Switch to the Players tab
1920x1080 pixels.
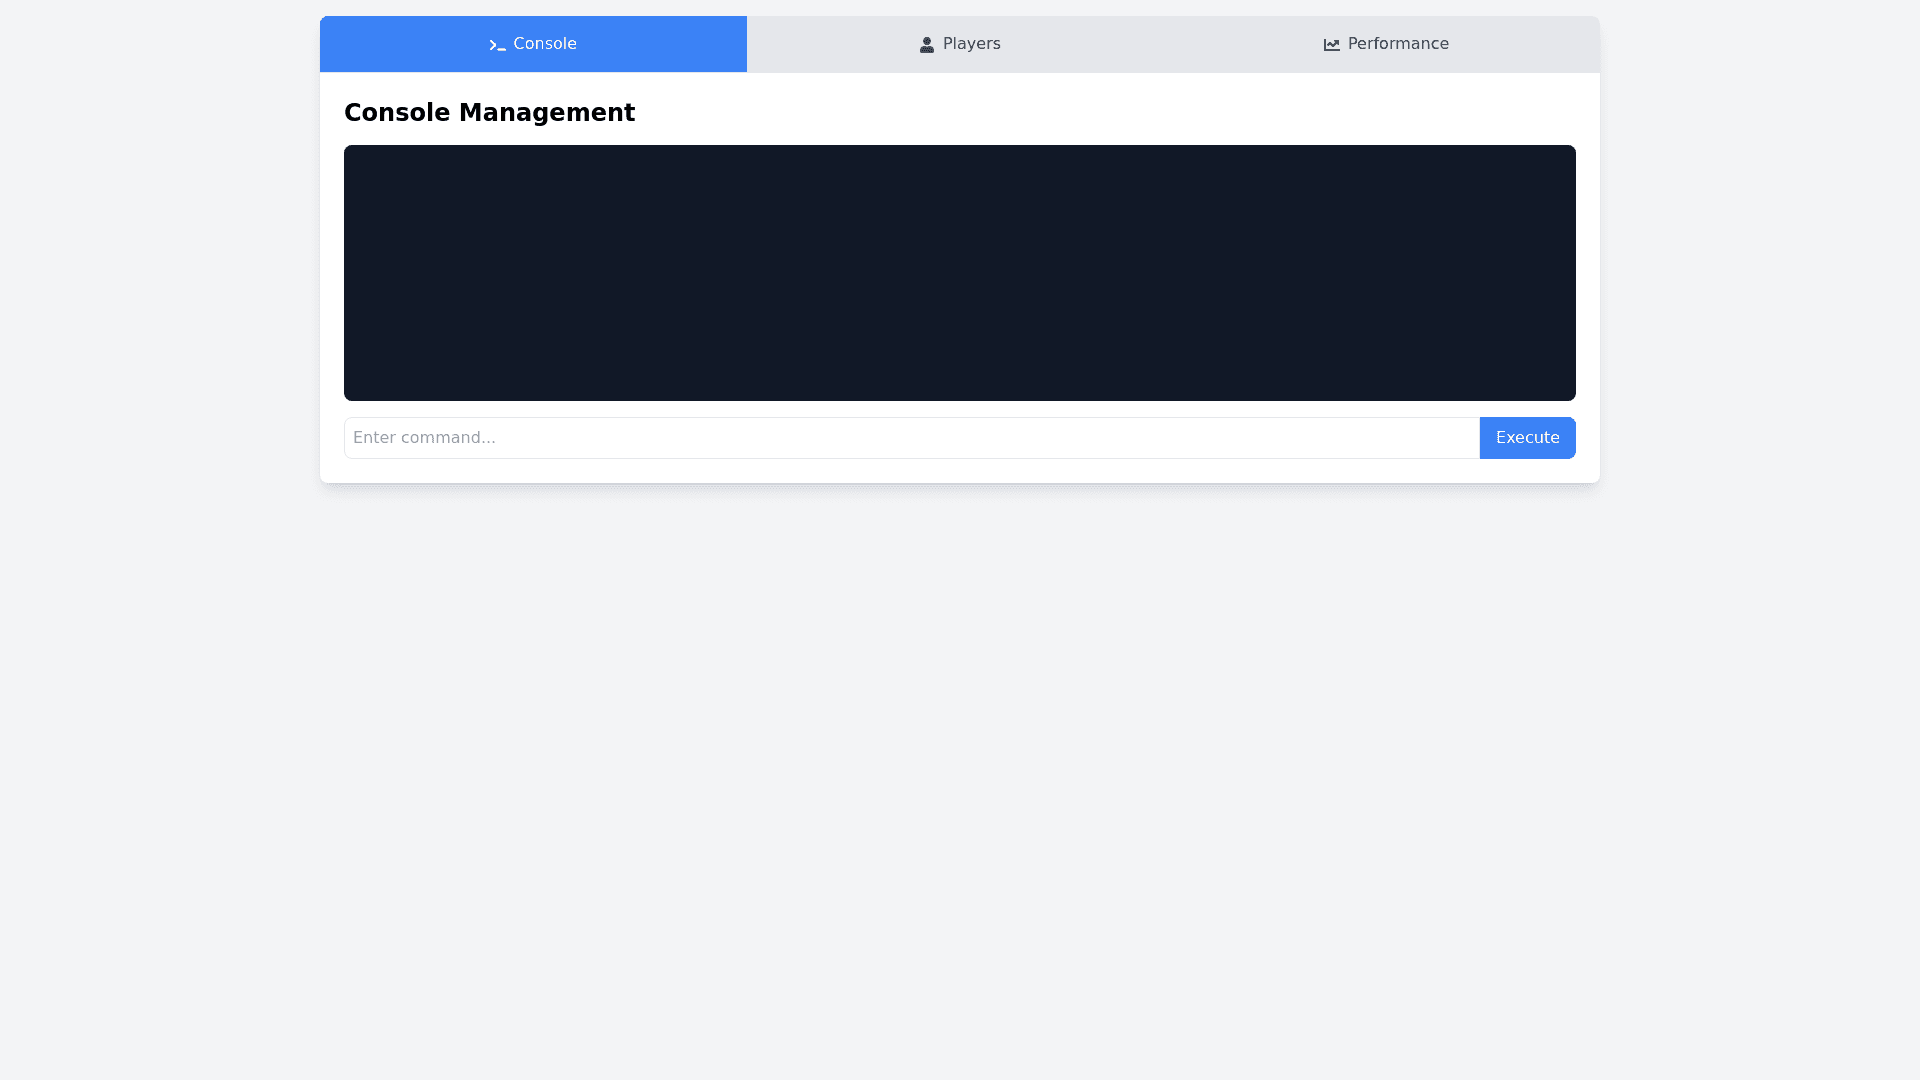[x=959, y=44]
